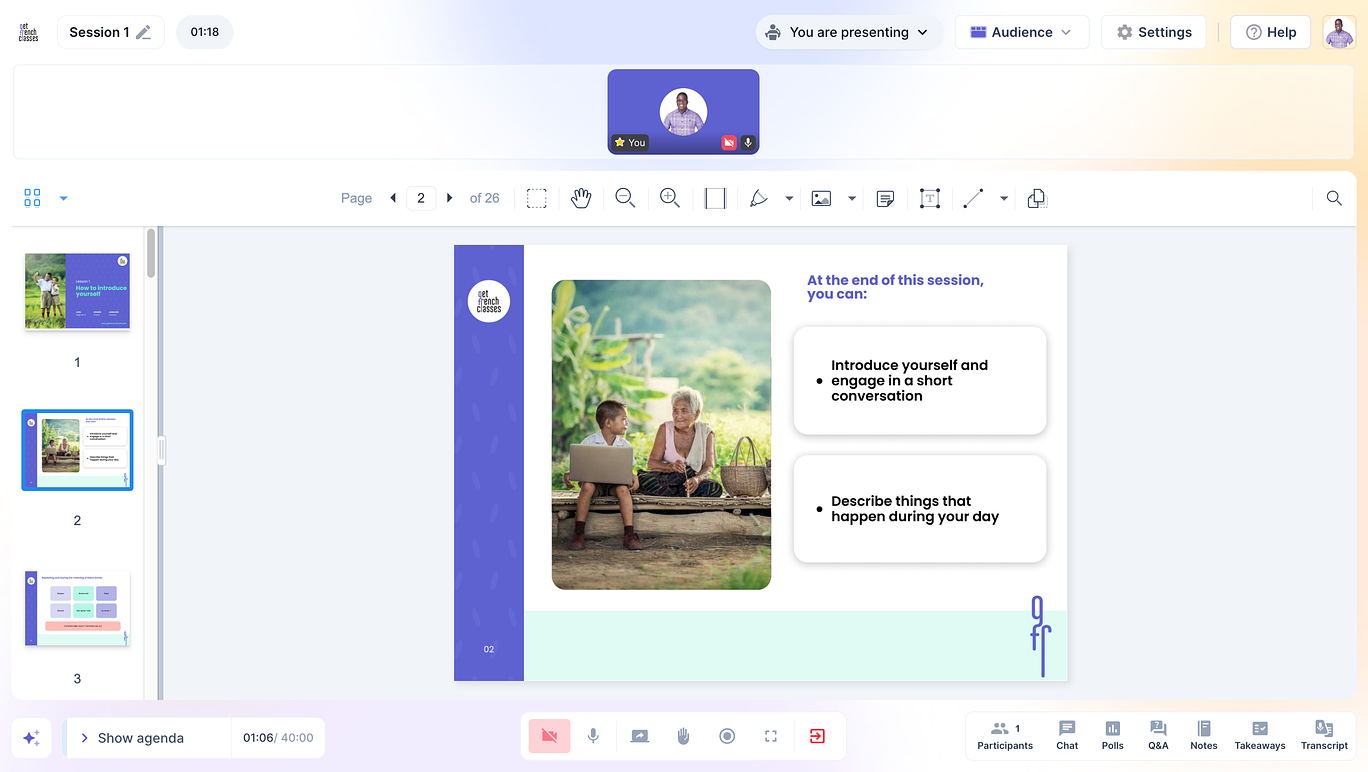Select the text box tool
This screenshot has width=1368, height=772.
point(930,198)
